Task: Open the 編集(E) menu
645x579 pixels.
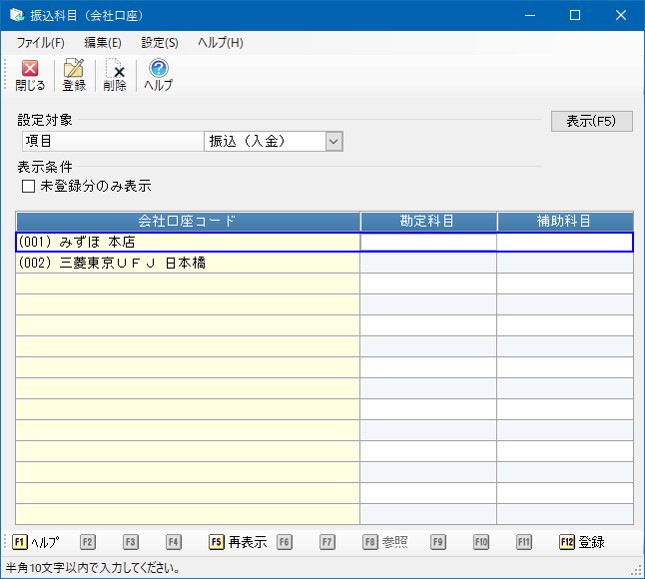Action: (x=103, y=43)
